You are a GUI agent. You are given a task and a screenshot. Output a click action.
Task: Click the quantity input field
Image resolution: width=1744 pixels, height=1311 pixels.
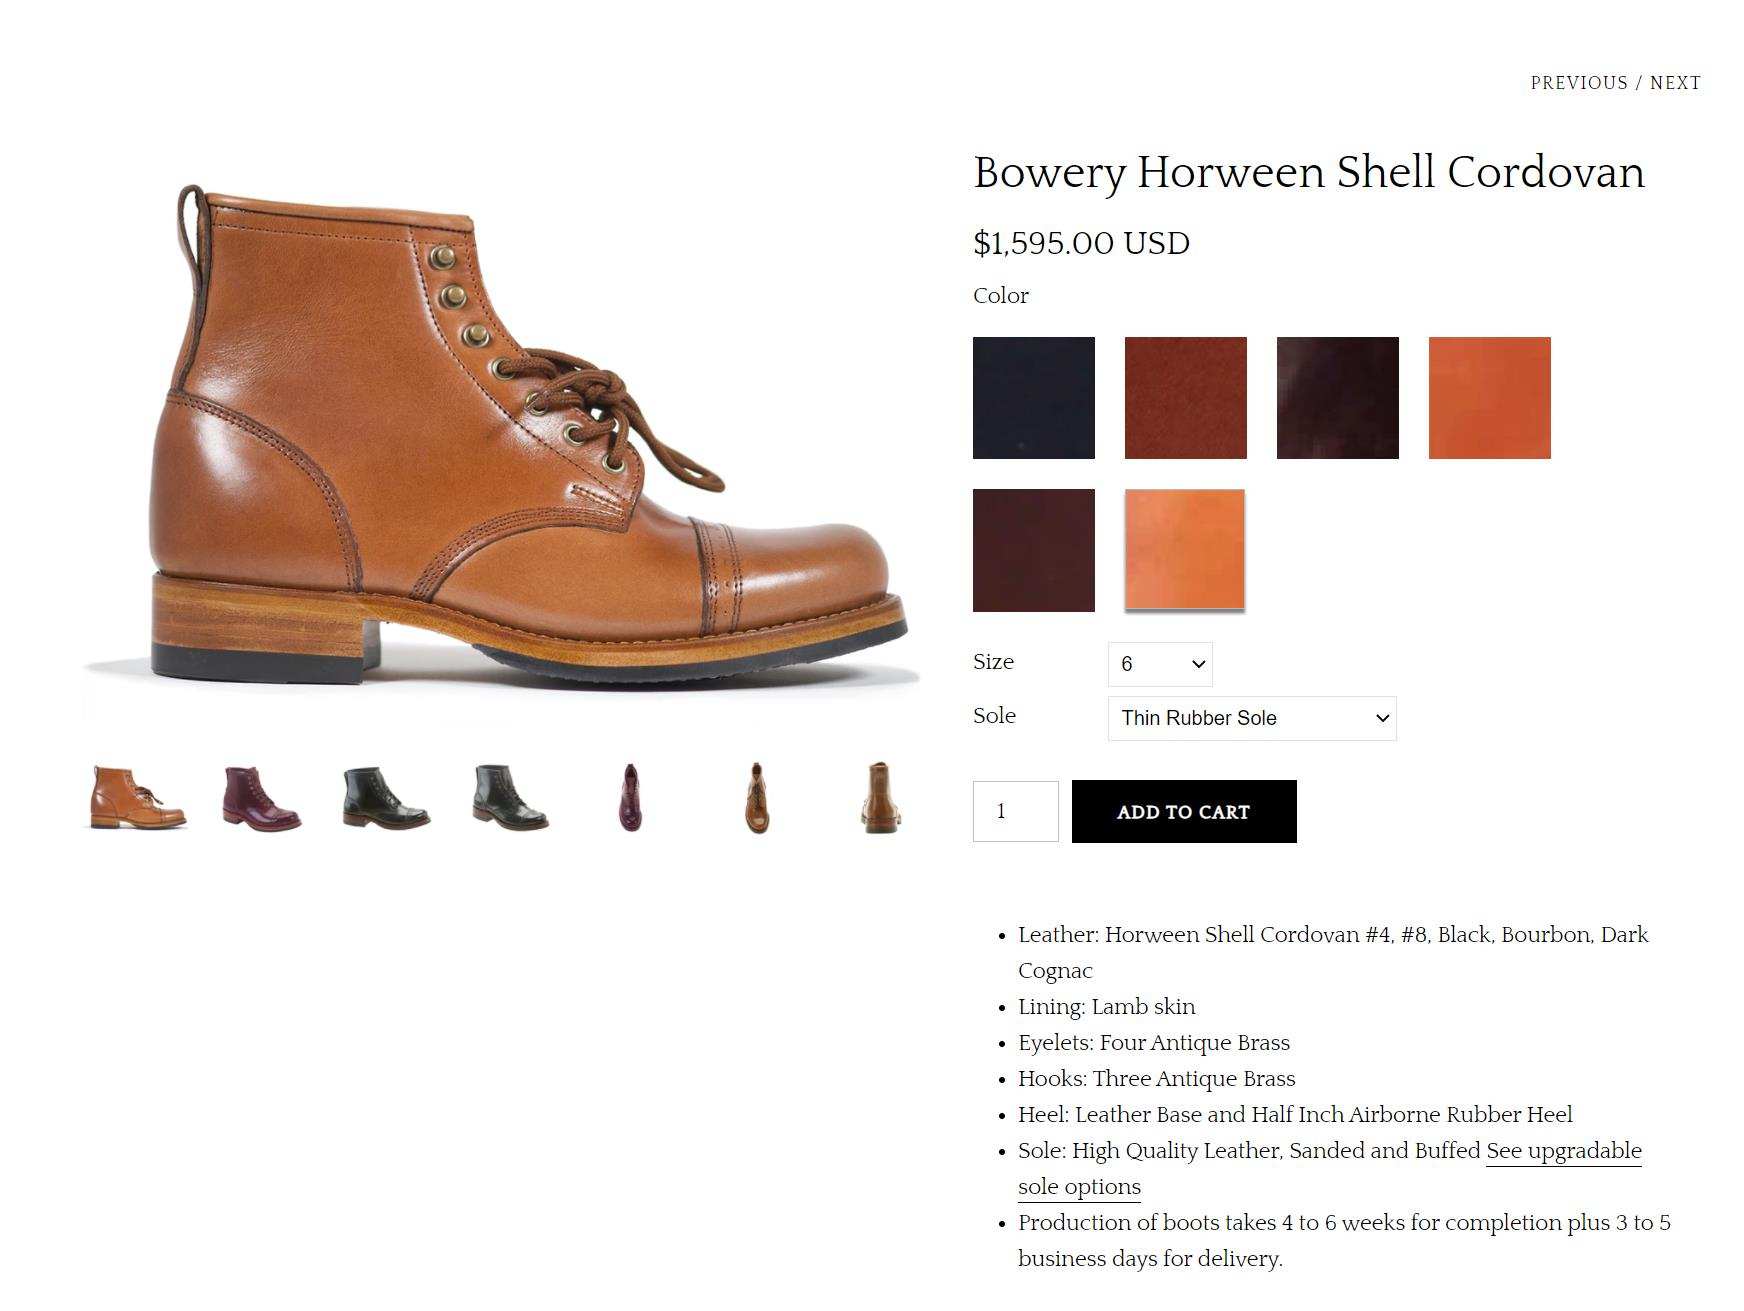1015,811
